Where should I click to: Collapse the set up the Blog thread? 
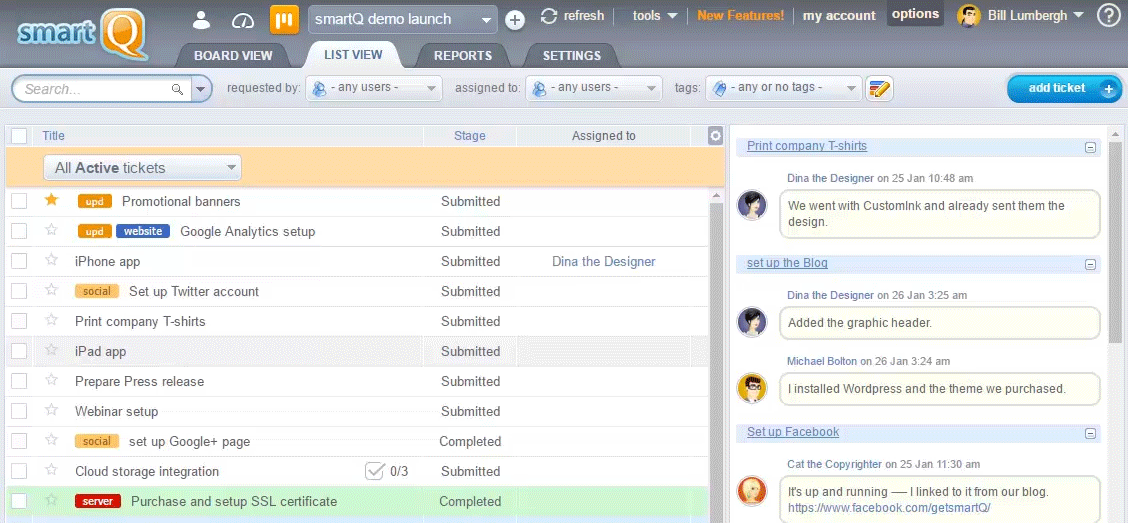tap(1090, 264)
